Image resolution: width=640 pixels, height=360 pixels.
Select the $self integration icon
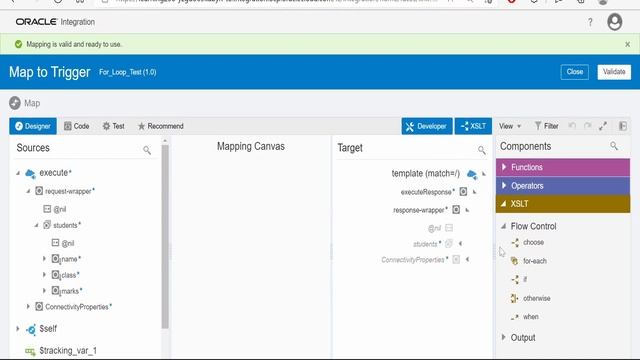tap(31, 329)
